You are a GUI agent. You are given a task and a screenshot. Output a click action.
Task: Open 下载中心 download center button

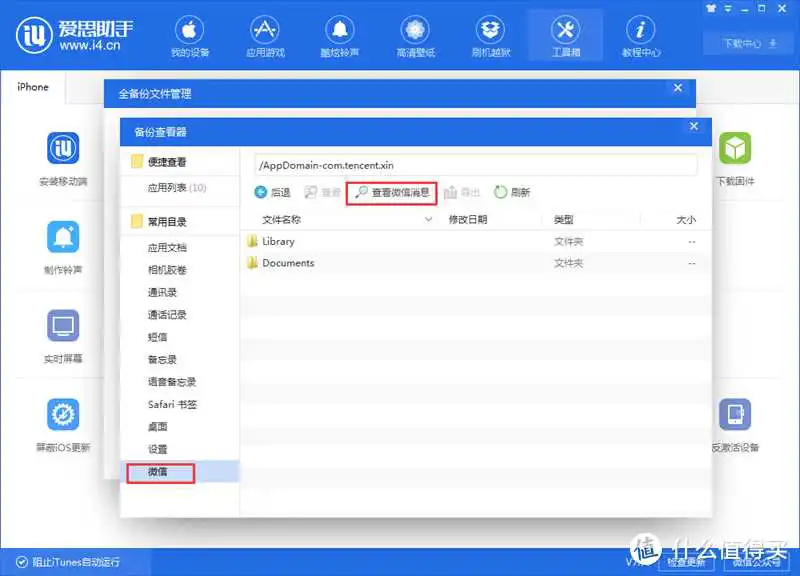click(749, 43)
